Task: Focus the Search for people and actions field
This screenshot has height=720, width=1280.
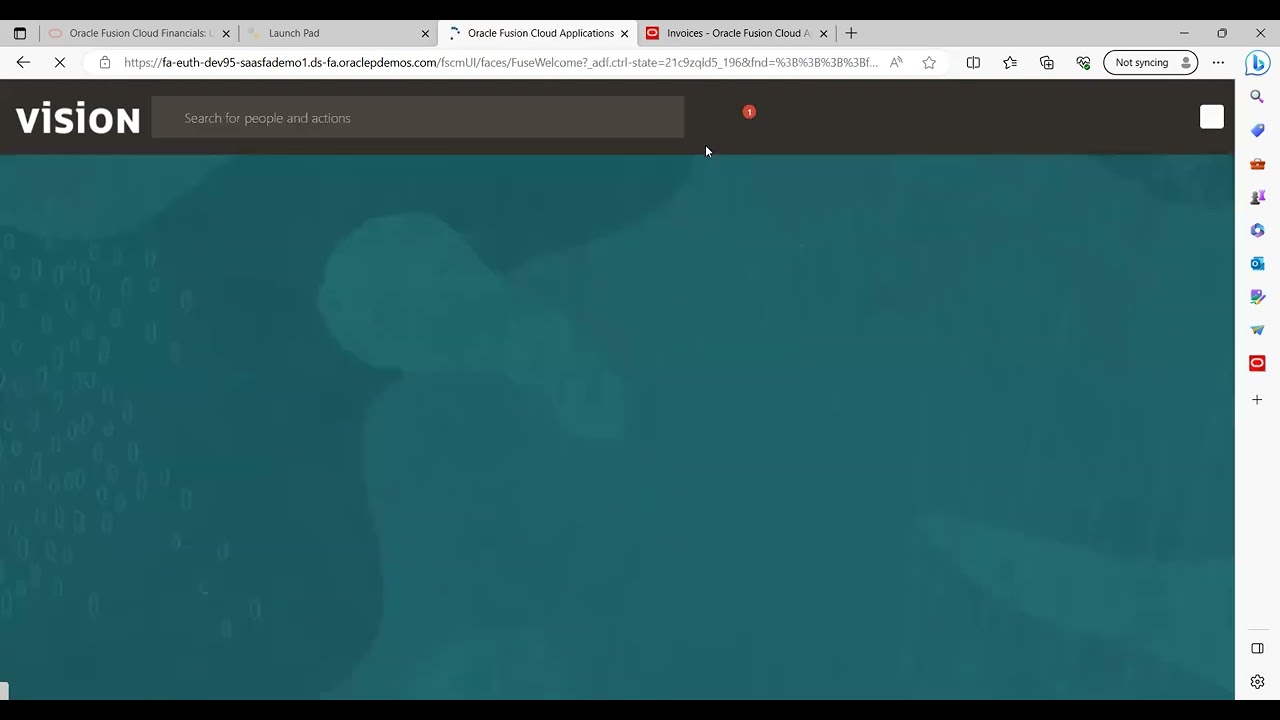Action: point(418,118)
